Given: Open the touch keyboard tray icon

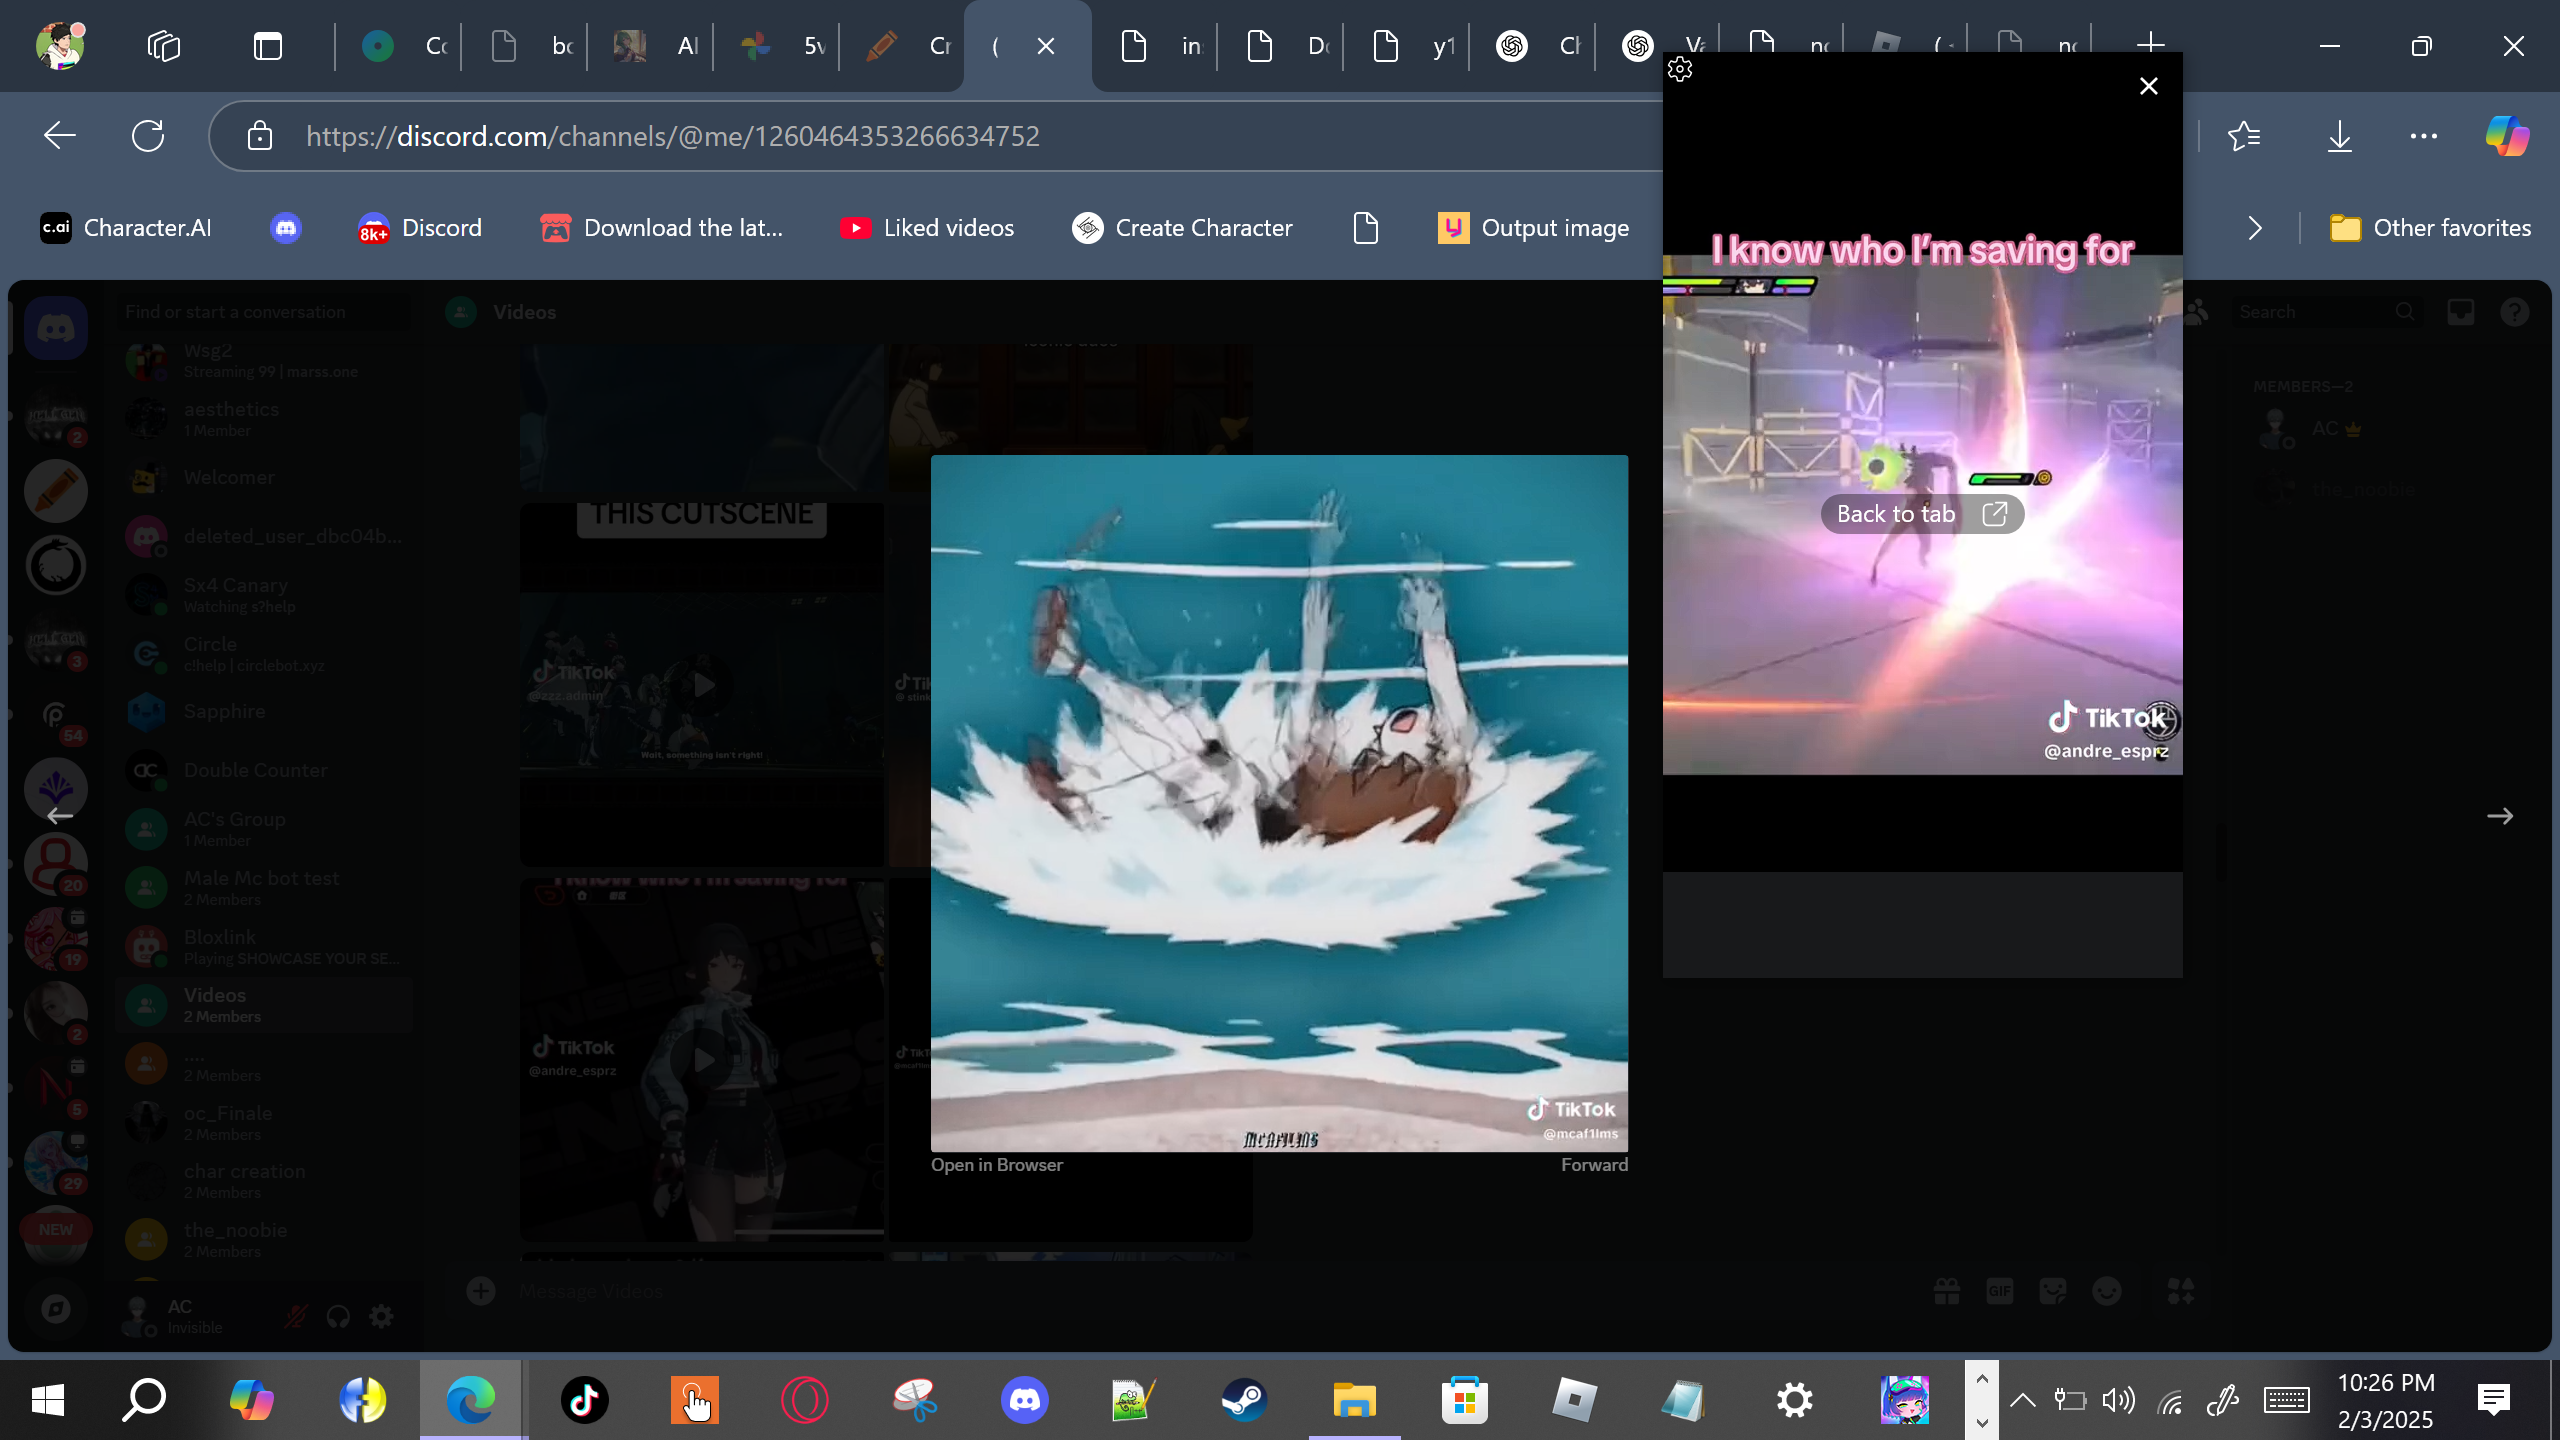Looking at the screenshot, I should (2286, 1400).
